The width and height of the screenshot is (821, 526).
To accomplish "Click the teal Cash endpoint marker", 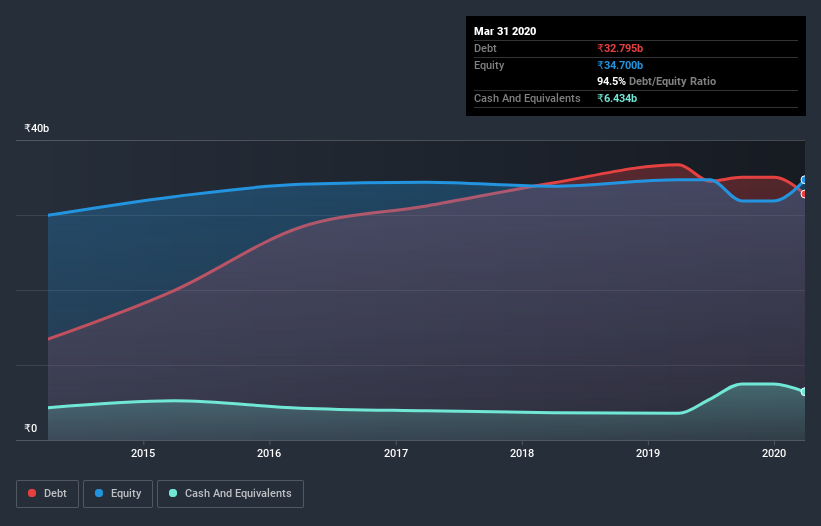I will 804,391.
